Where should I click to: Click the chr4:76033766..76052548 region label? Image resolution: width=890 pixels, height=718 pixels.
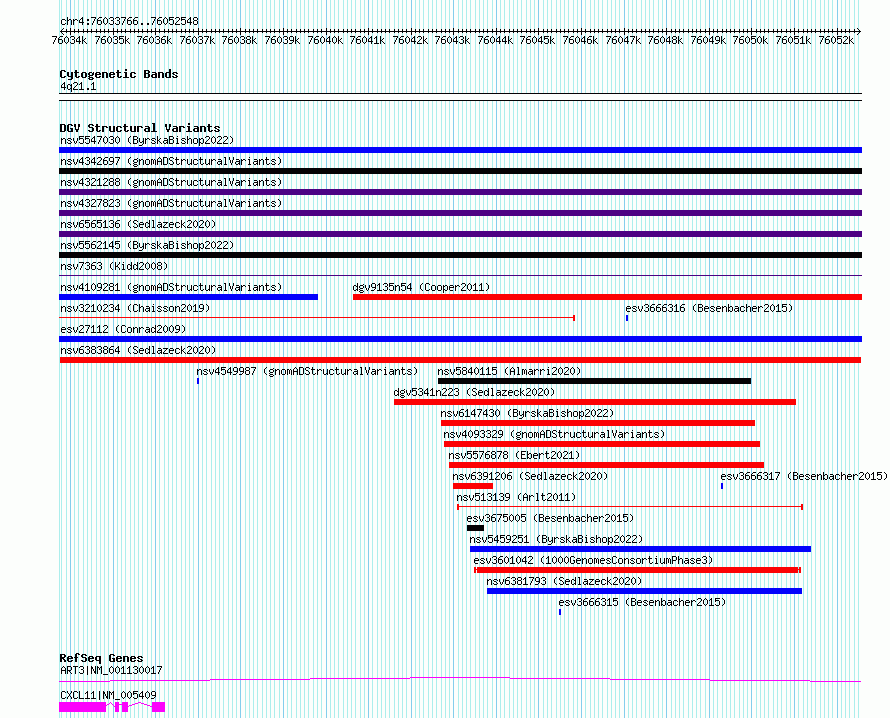[129, 22]
